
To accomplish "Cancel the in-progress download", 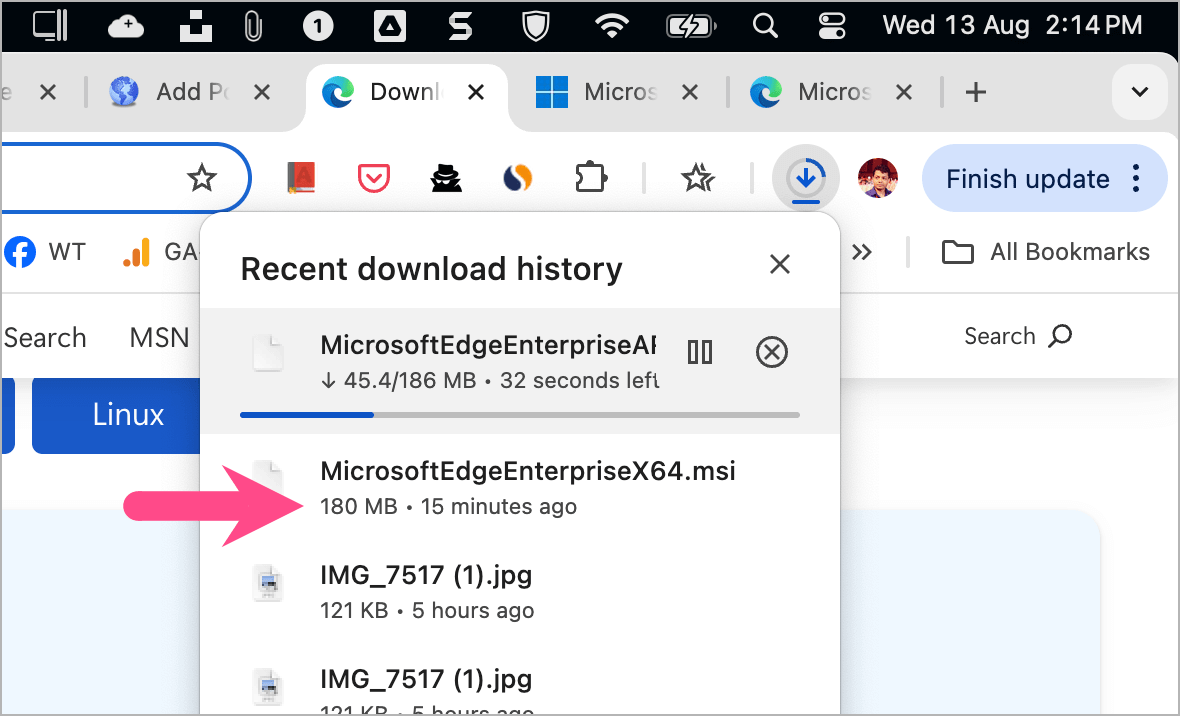I will click(771, 352).
